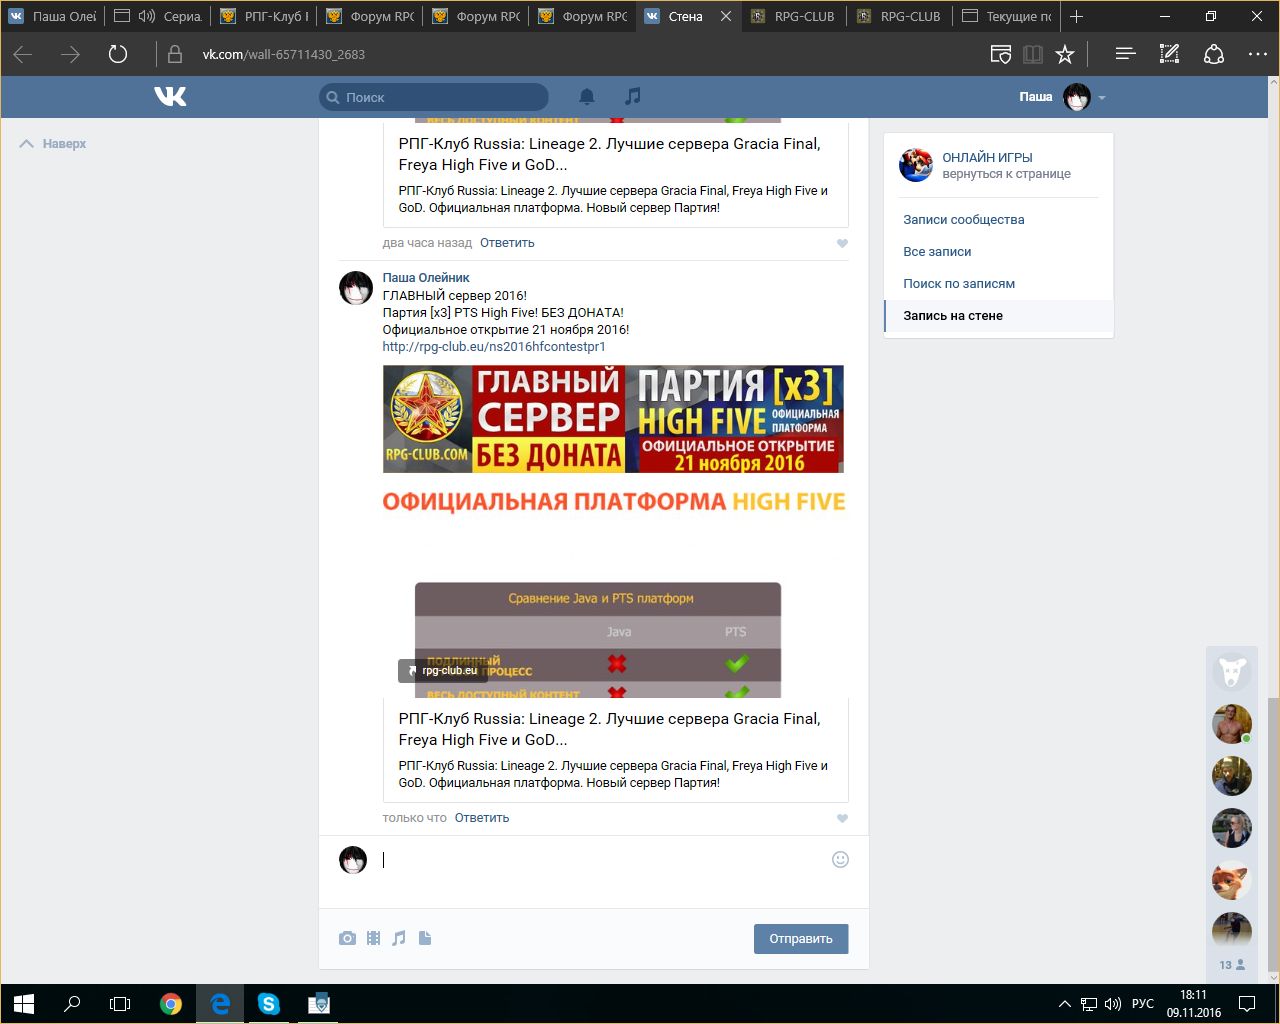Image resolution: width=1280 pixels, height=1024 pixels.
Task: Attach a photo with camera icon
Action: click(347, 938)
